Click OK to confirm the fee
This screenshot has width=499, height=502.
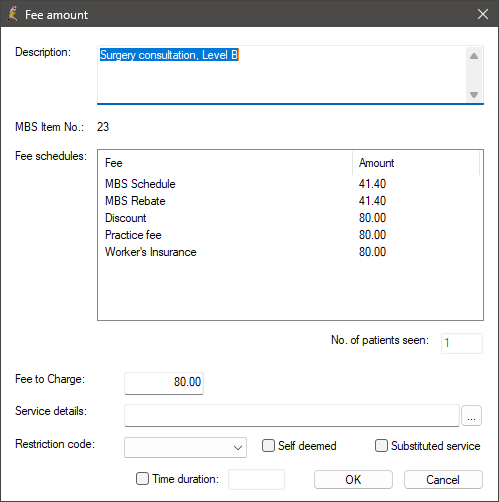[353, 480]
